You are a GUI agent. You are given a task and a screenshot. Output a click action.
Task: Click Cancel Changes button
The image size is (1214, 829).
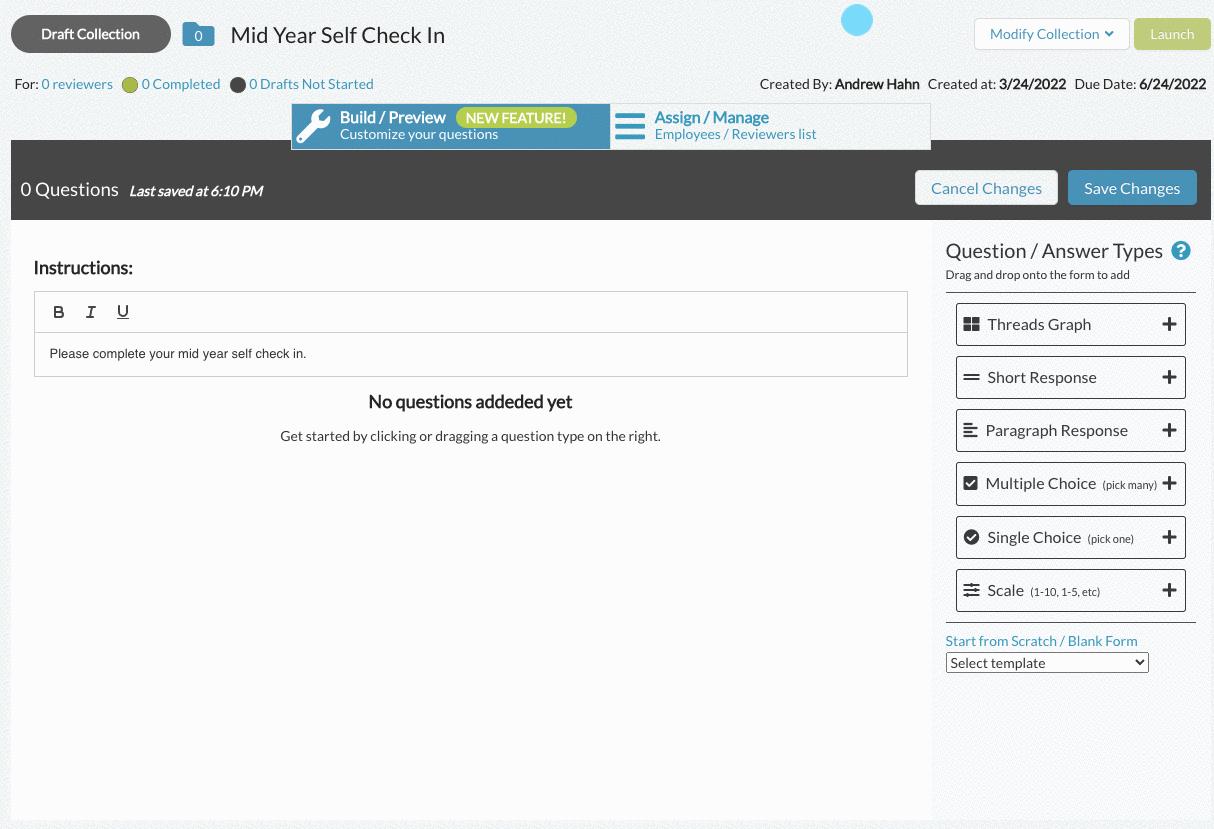986,188
